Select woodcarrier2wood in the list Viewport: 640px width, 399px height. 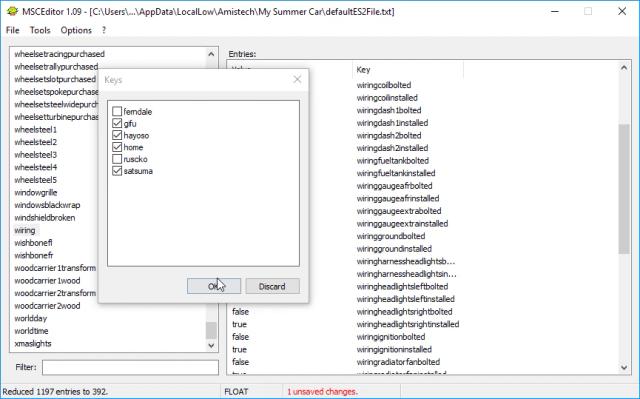coord(47,306)
